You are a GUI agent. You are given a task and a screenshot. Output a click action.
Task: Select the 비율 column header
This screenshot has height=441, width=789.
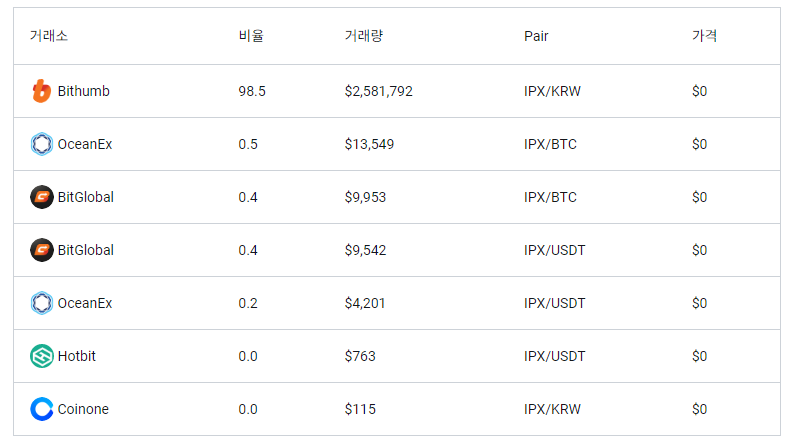pos(251,36)
